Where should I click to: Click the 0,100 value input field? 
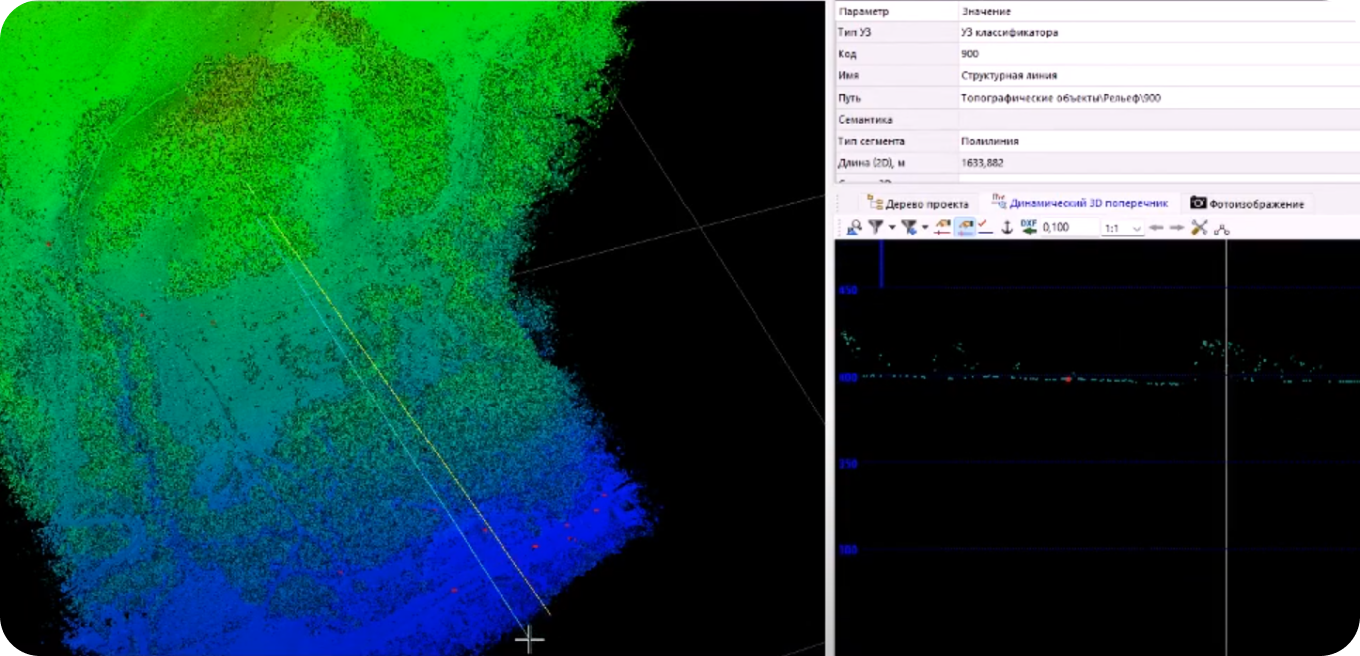(x=1068, y=227)
